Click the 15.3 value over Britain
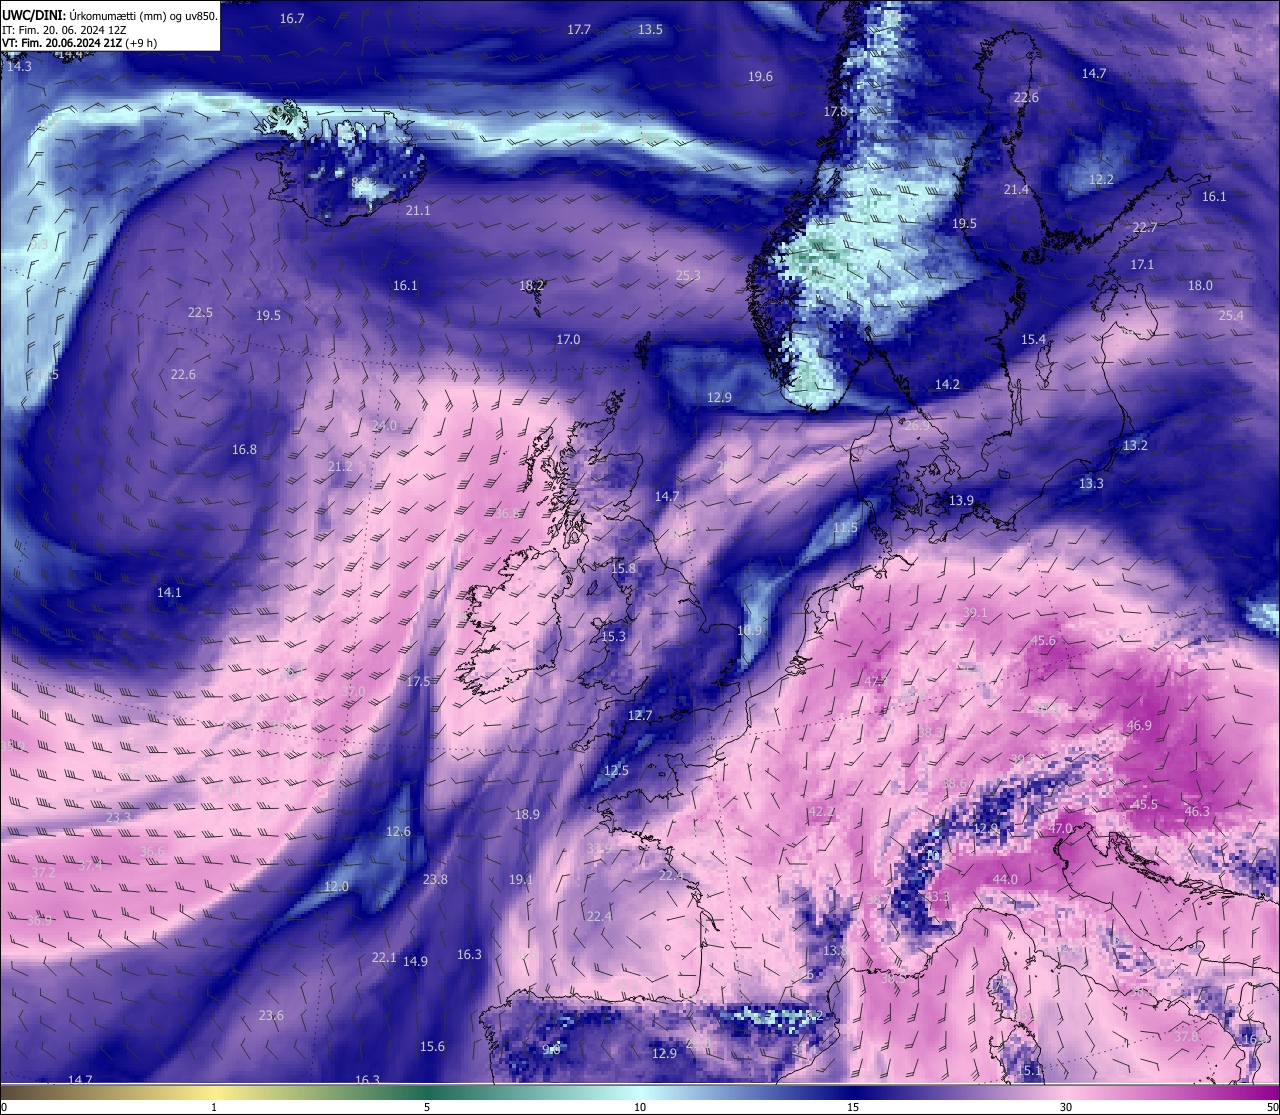Screen dimensions: 1280x1115 (613, 637)
